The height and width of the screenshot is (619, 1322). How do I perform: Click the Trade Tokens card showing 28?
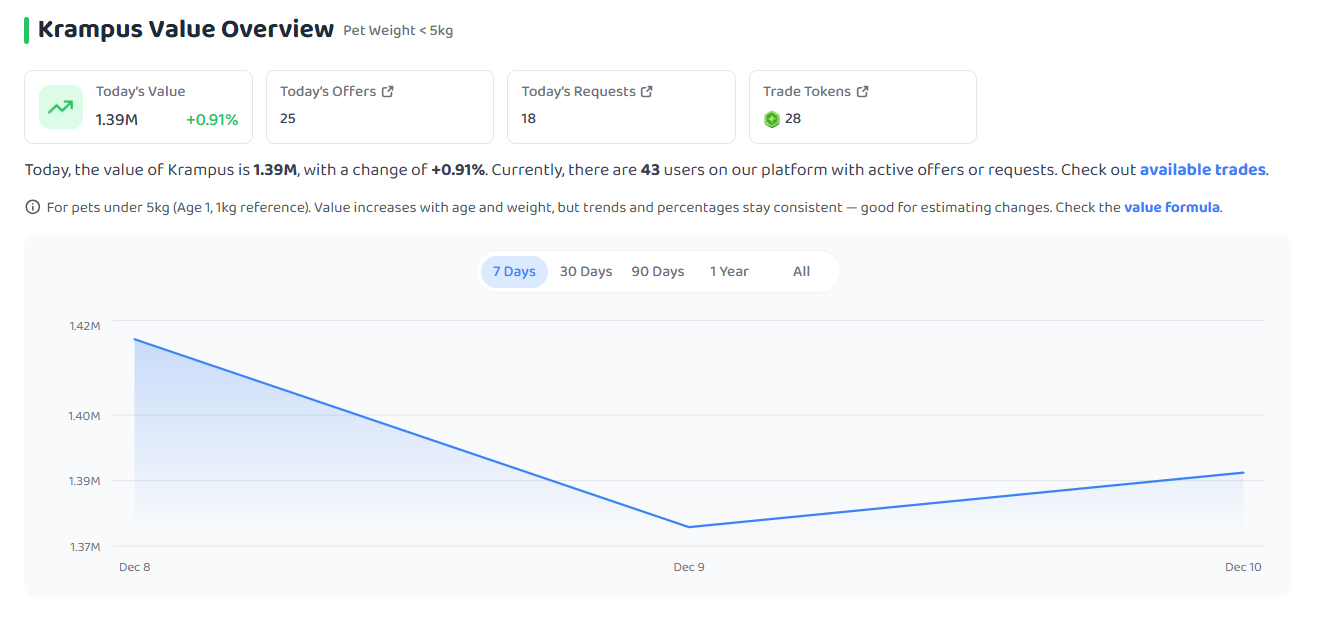(863, 107)
